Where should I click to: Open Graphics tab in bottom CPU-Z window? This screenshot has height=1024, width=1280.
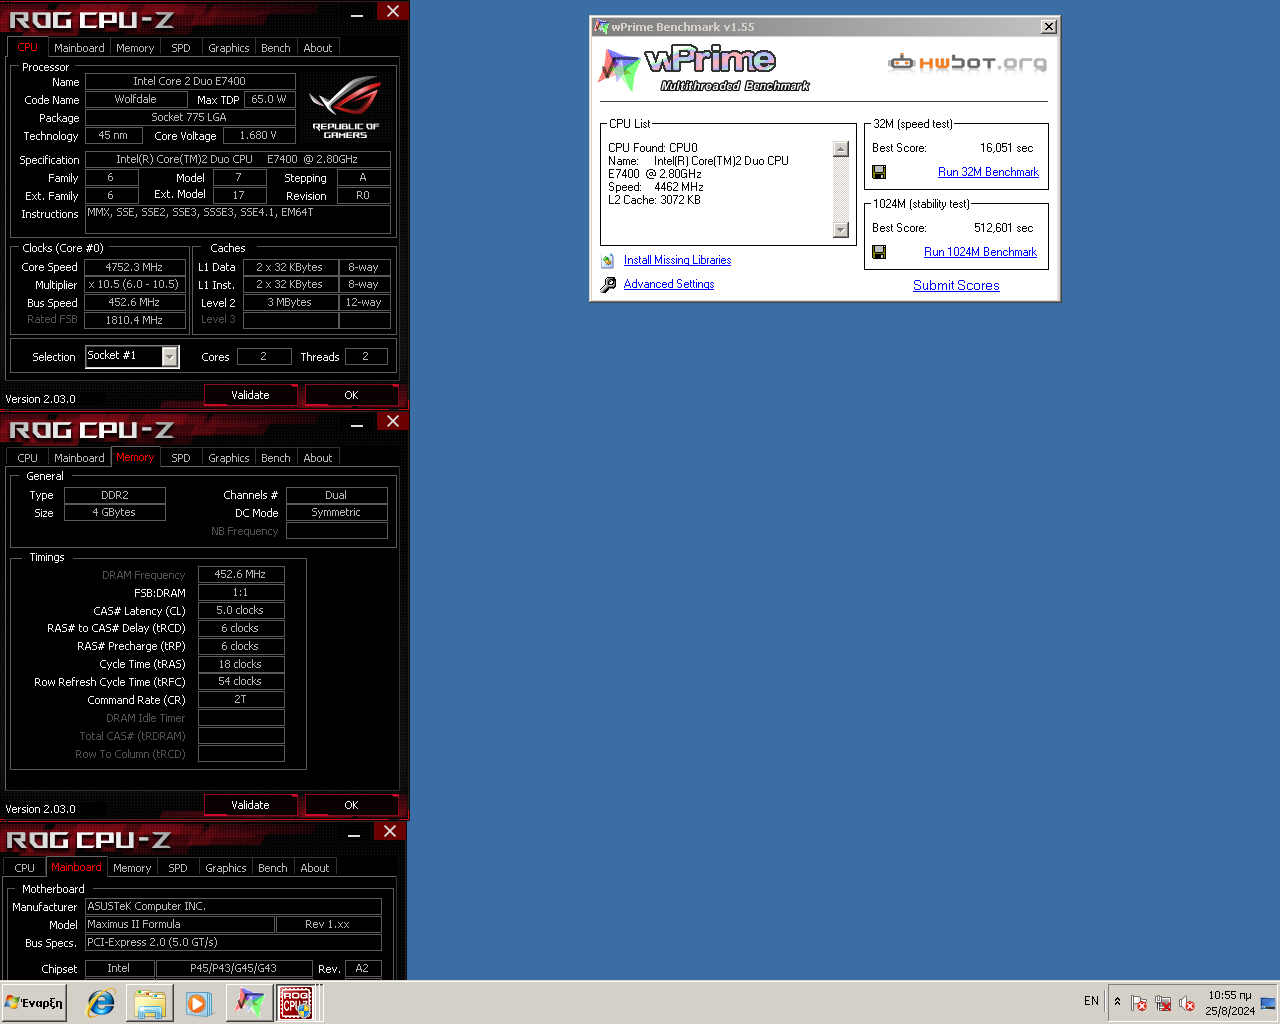[x=226, y=868]
